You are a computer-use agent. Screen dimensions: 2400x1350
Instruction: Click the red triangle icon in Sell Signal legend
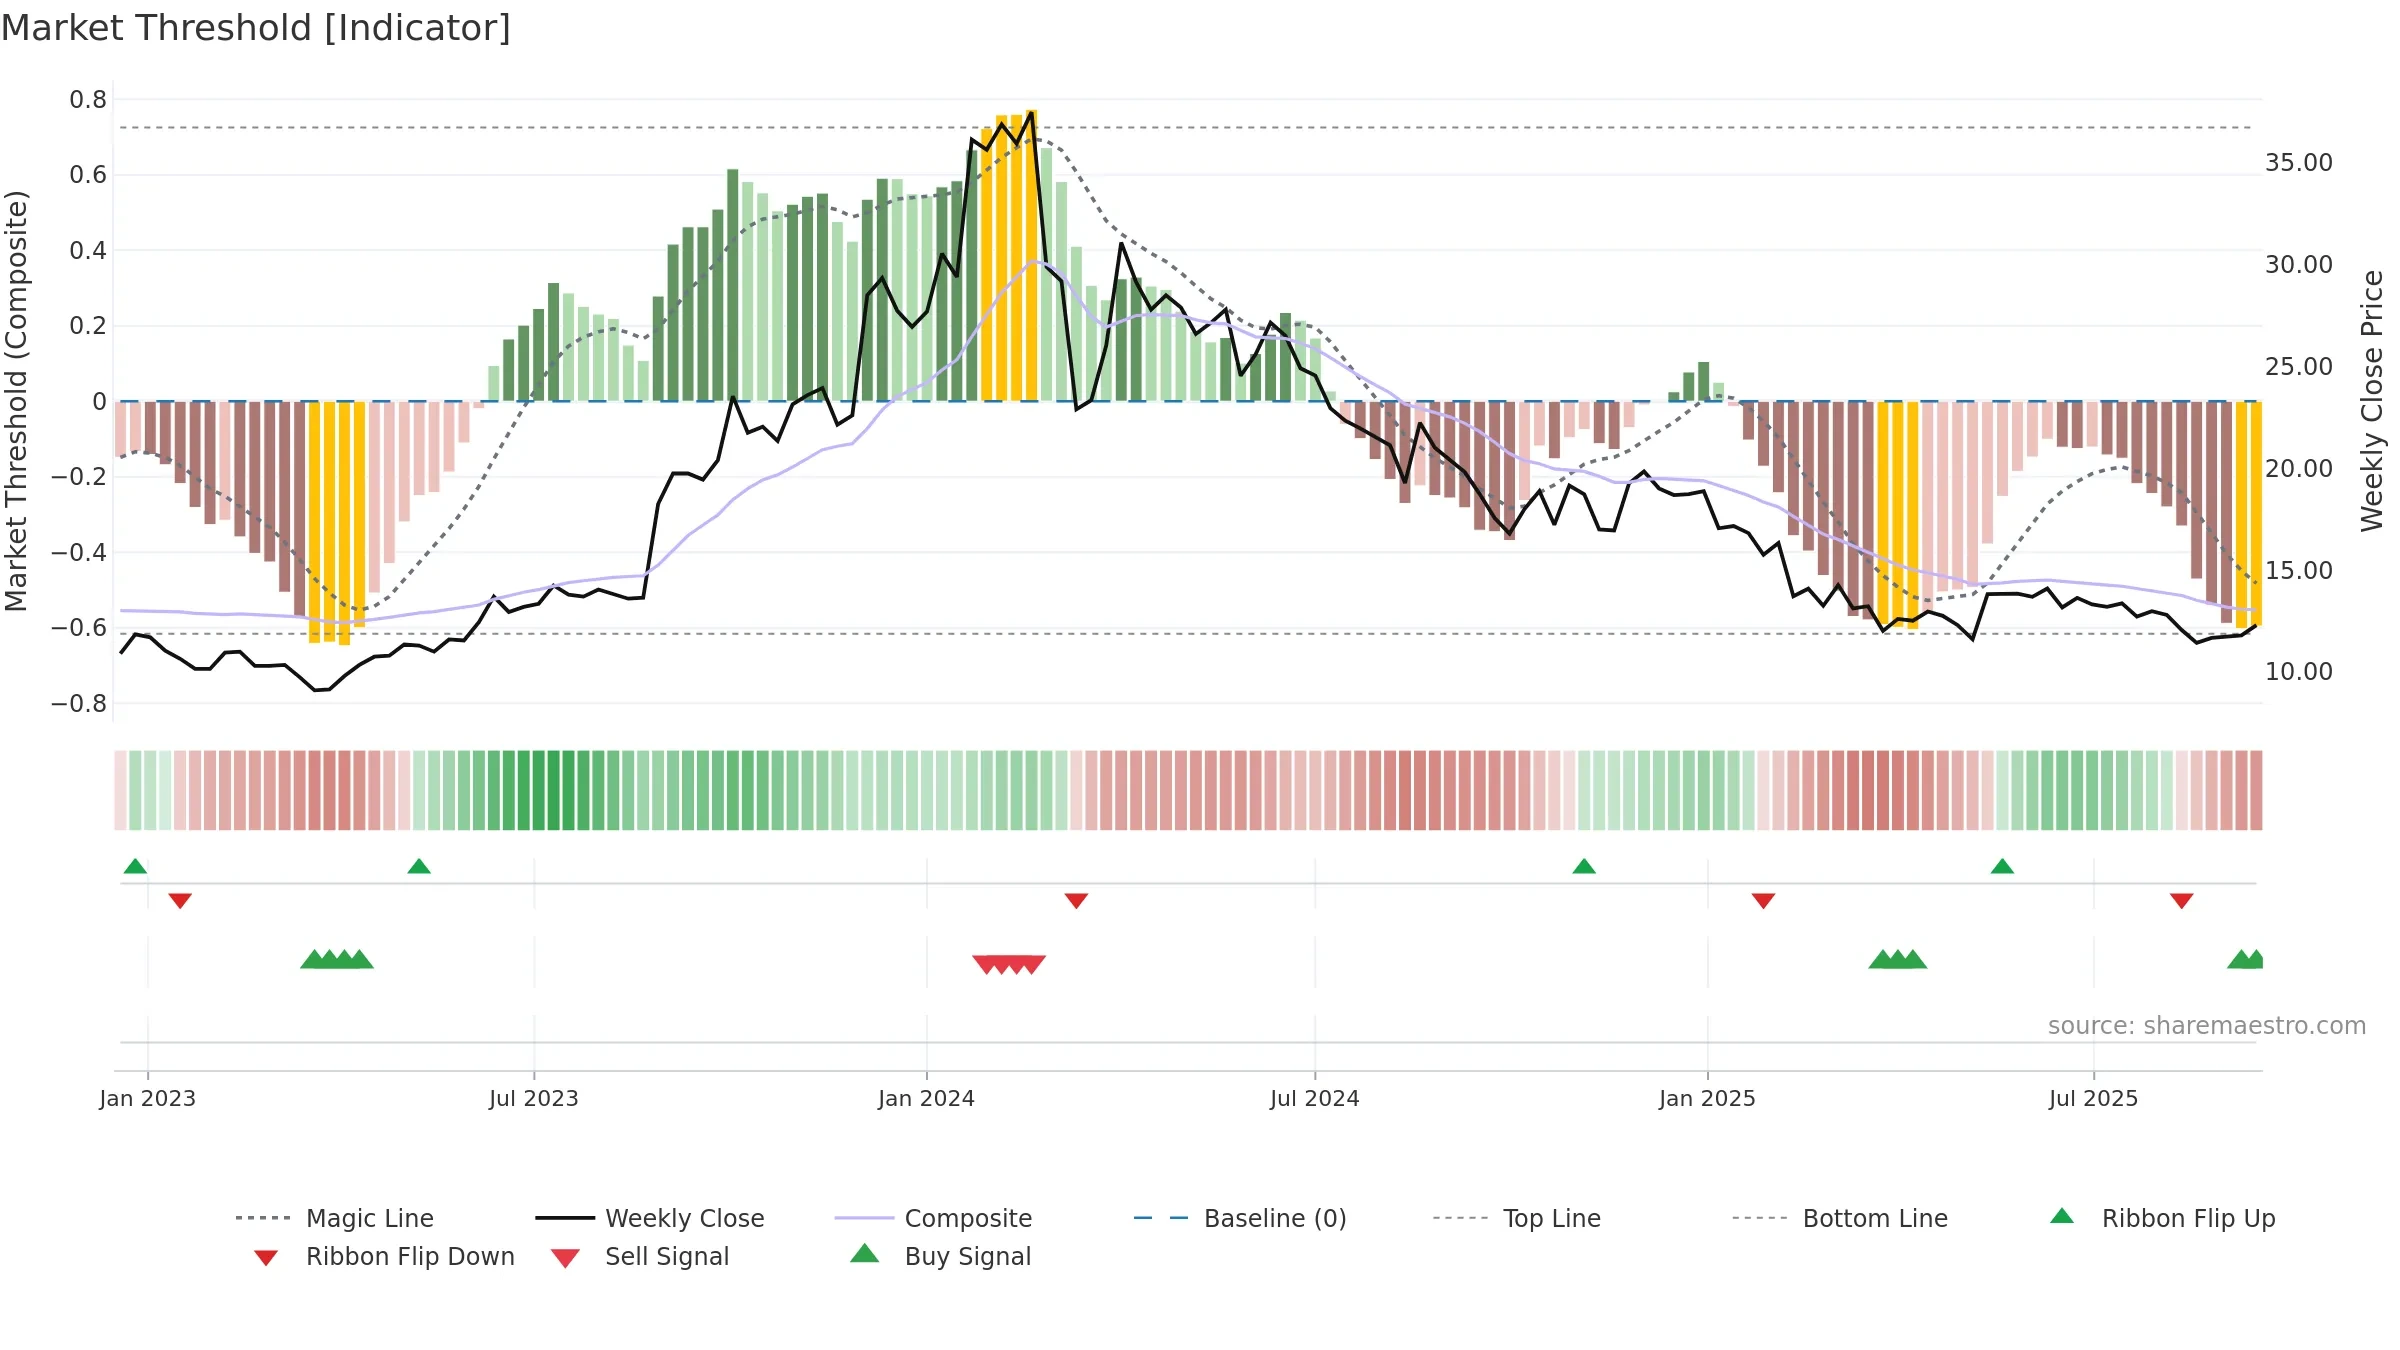point(565,1258)
